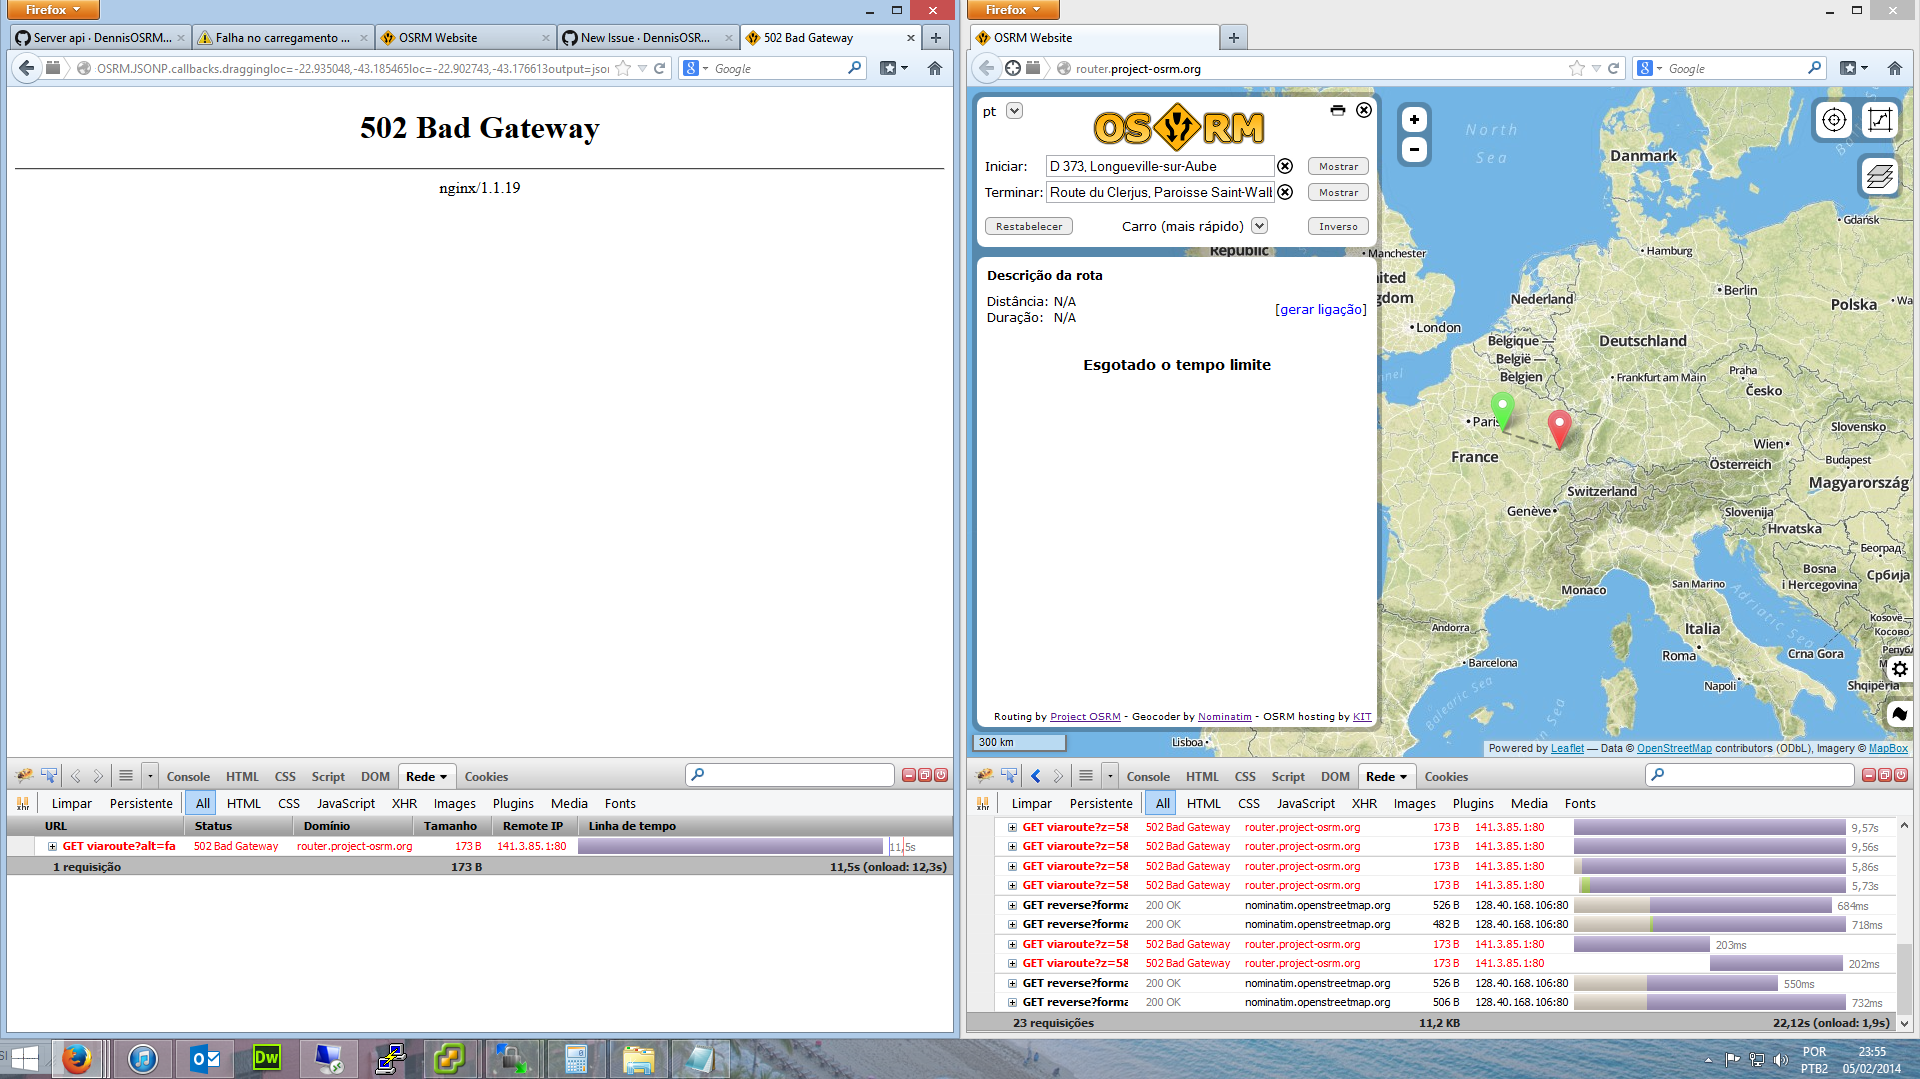Toggle Persistente in left Firebug Net panel
The width and height of the screenshot is (1920, 1079).
(141, 803)
